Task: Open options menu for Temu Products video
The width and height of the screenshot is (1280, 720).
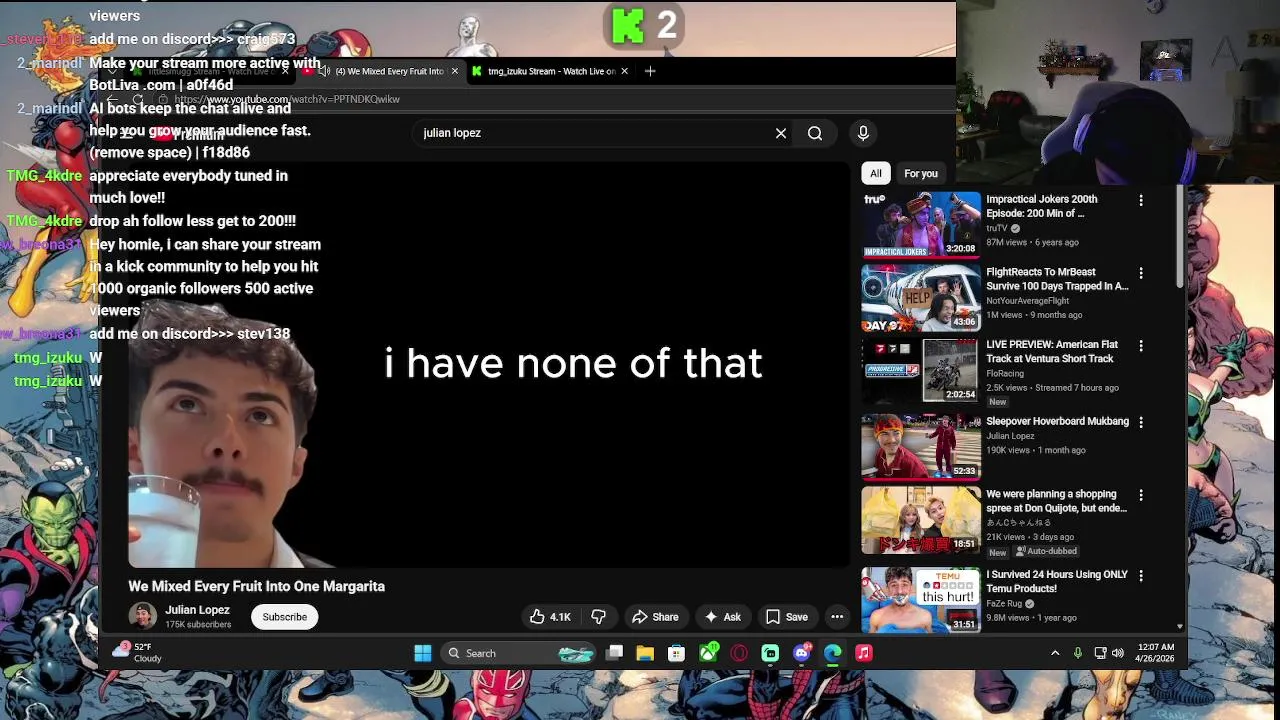Action: tap(1141, 576)
